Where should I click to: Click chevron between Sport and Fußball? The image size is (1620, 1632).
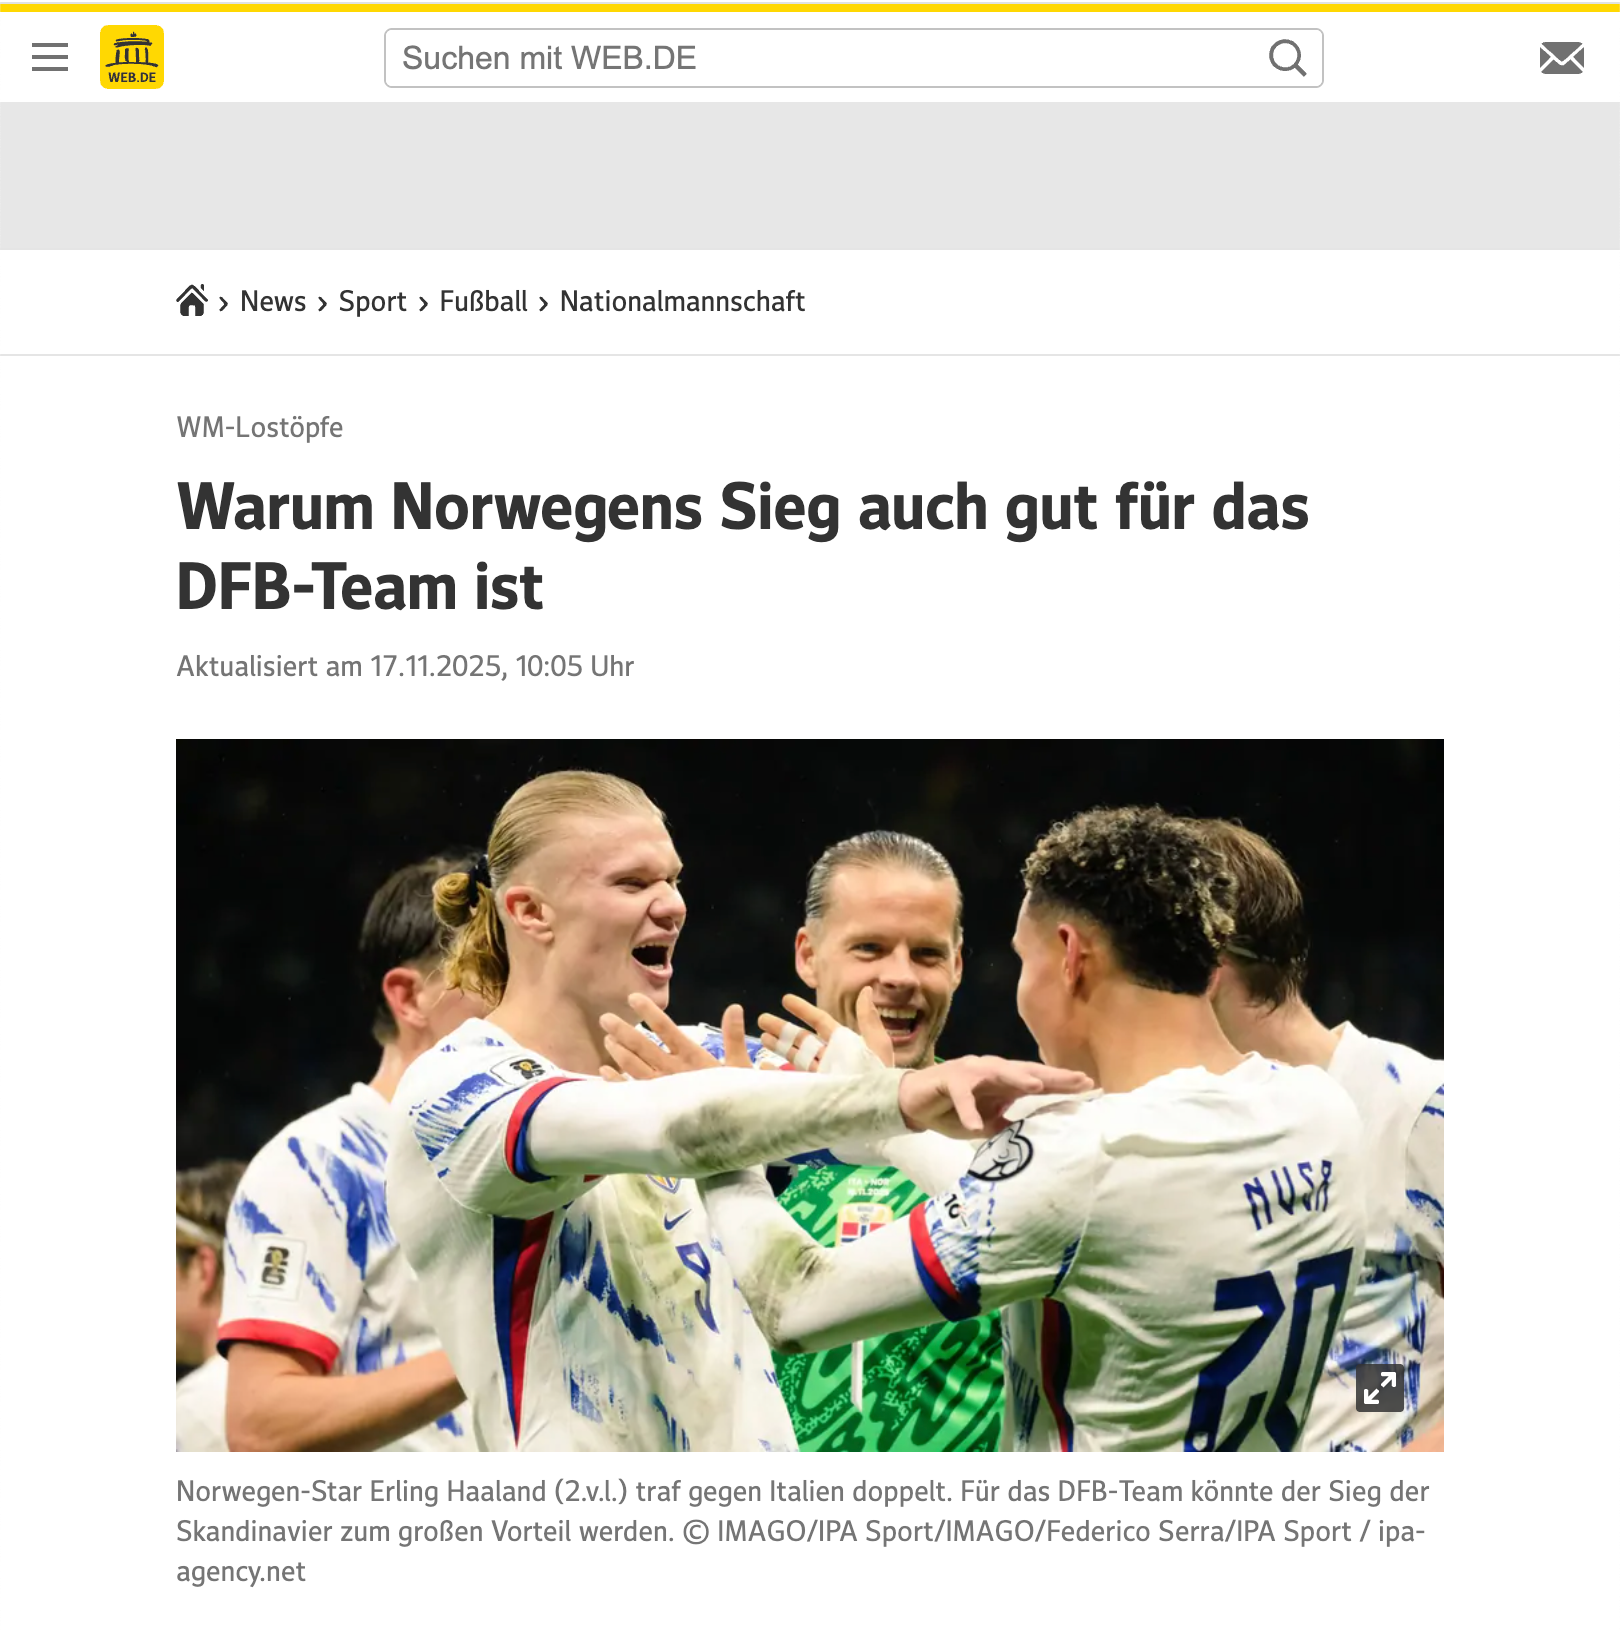[x=423, y=303]
